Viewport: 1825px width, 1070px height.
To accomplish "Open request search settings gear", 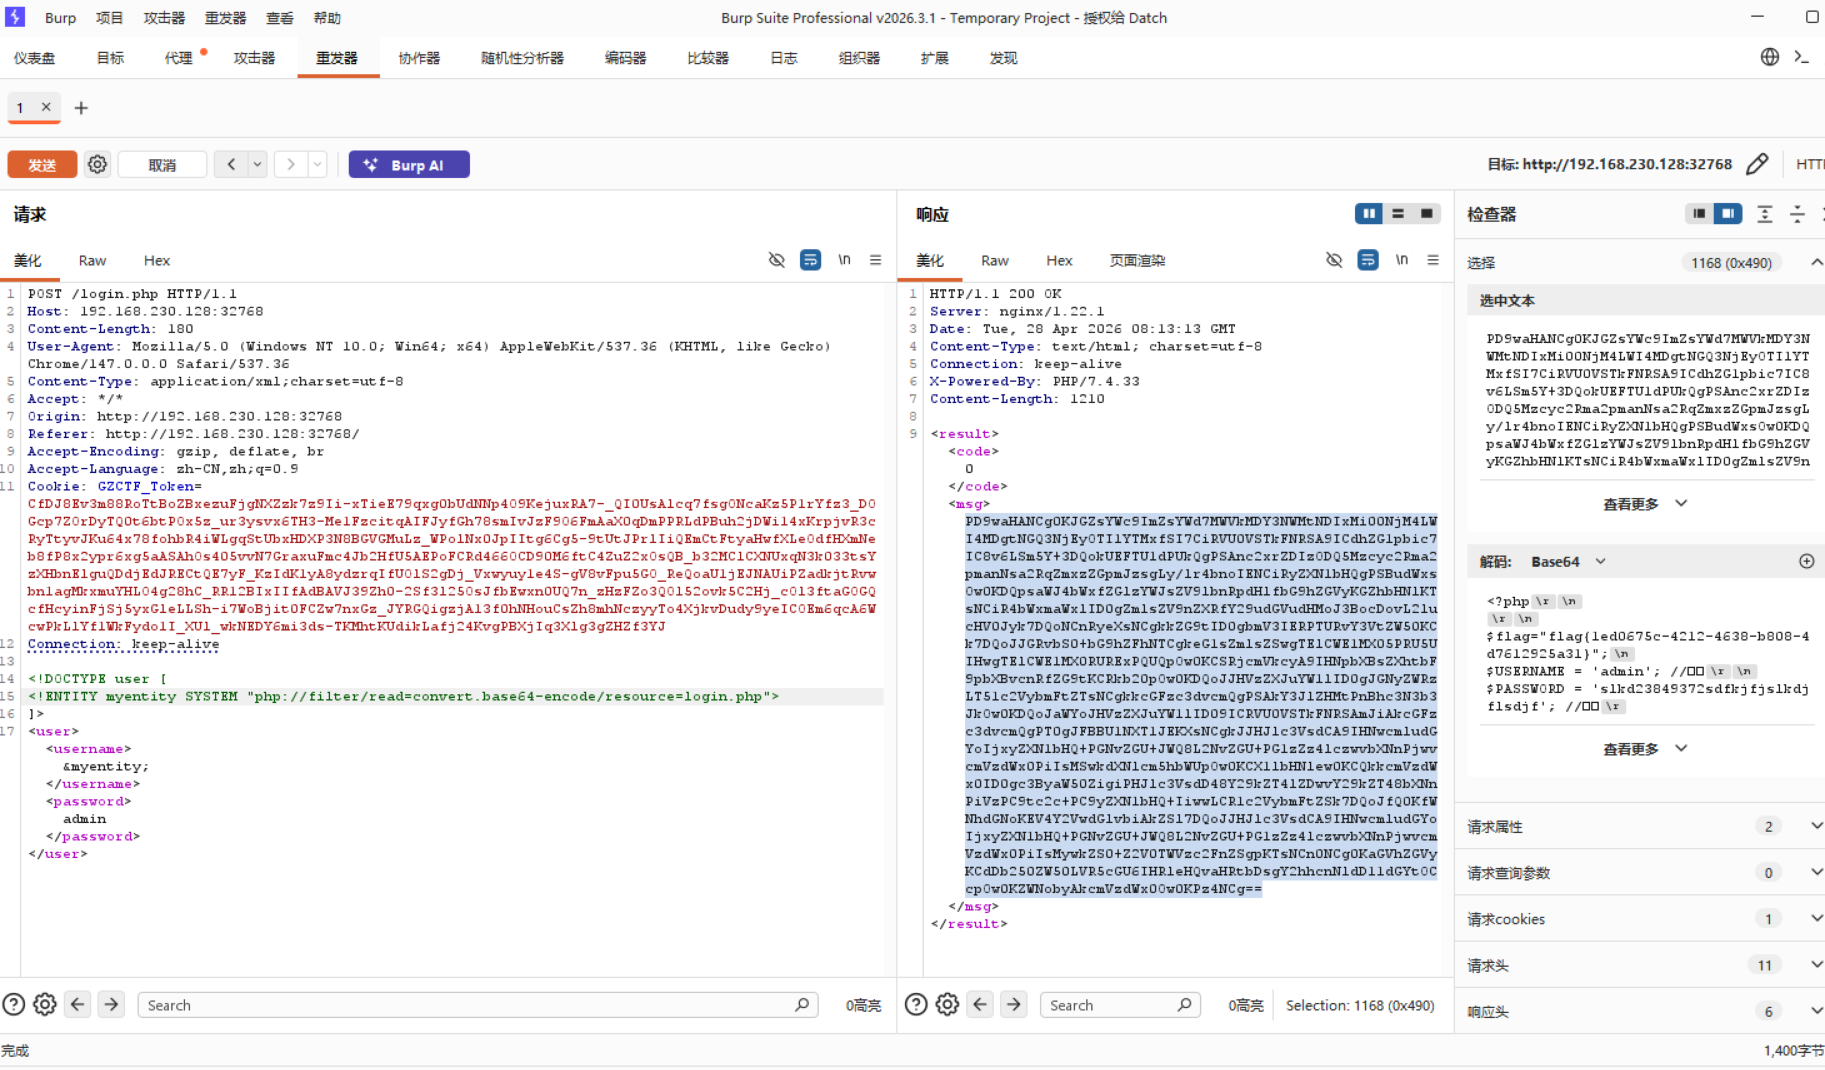I will pos(45,1004).
